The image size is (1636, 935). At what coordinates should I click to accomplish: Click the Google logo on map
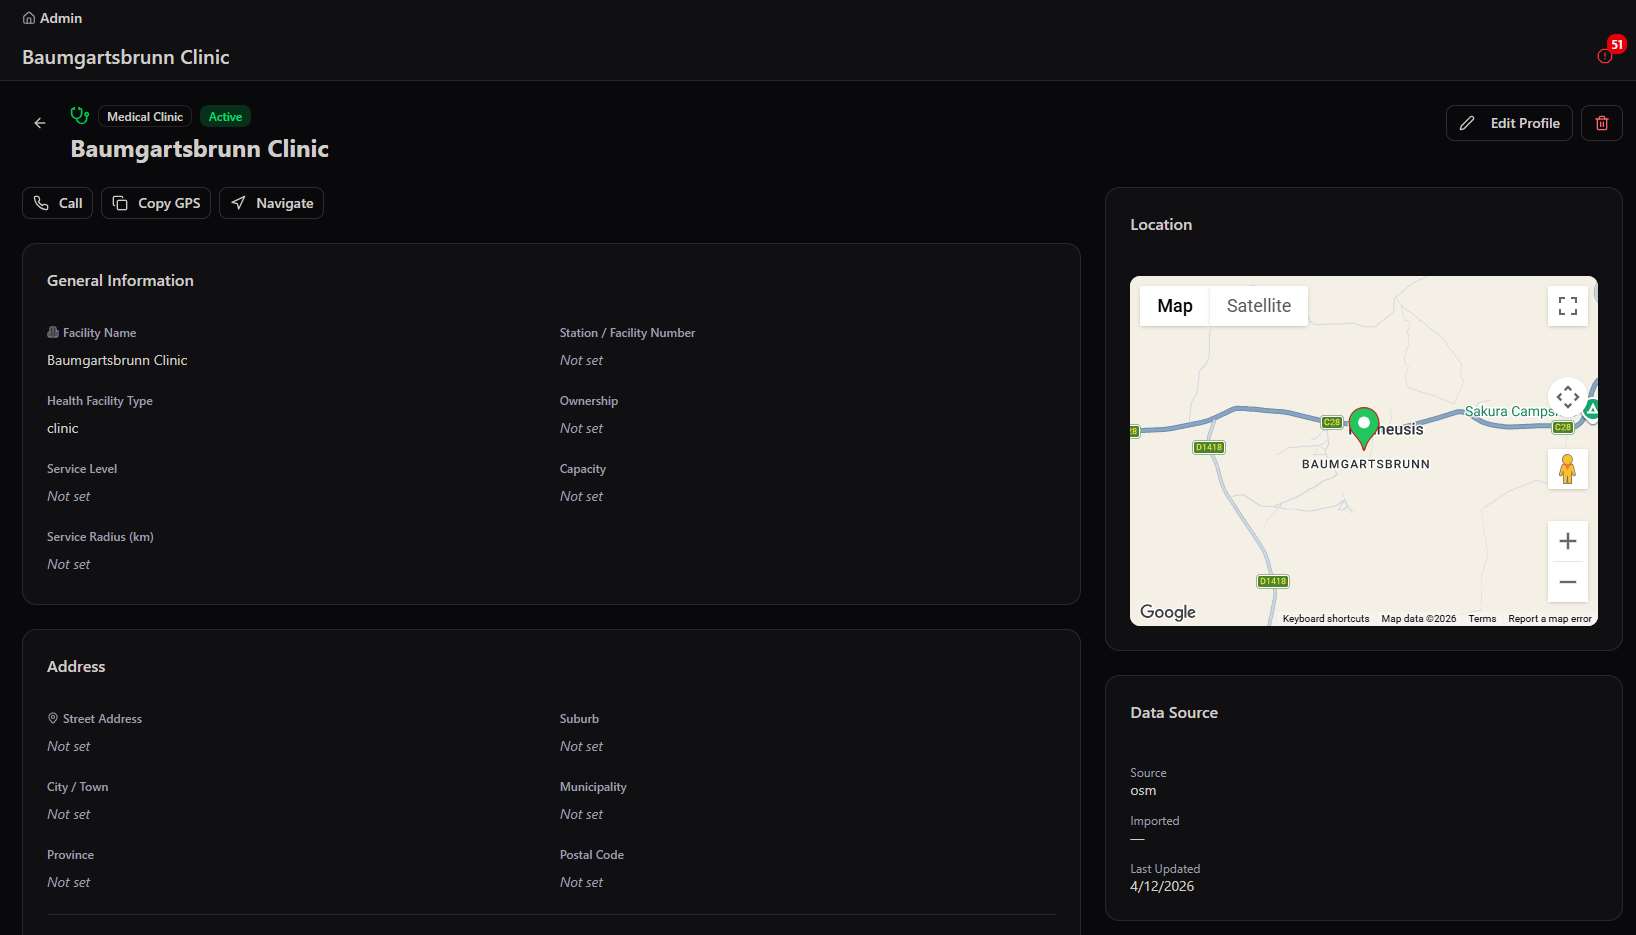(x=1168, y=612)
